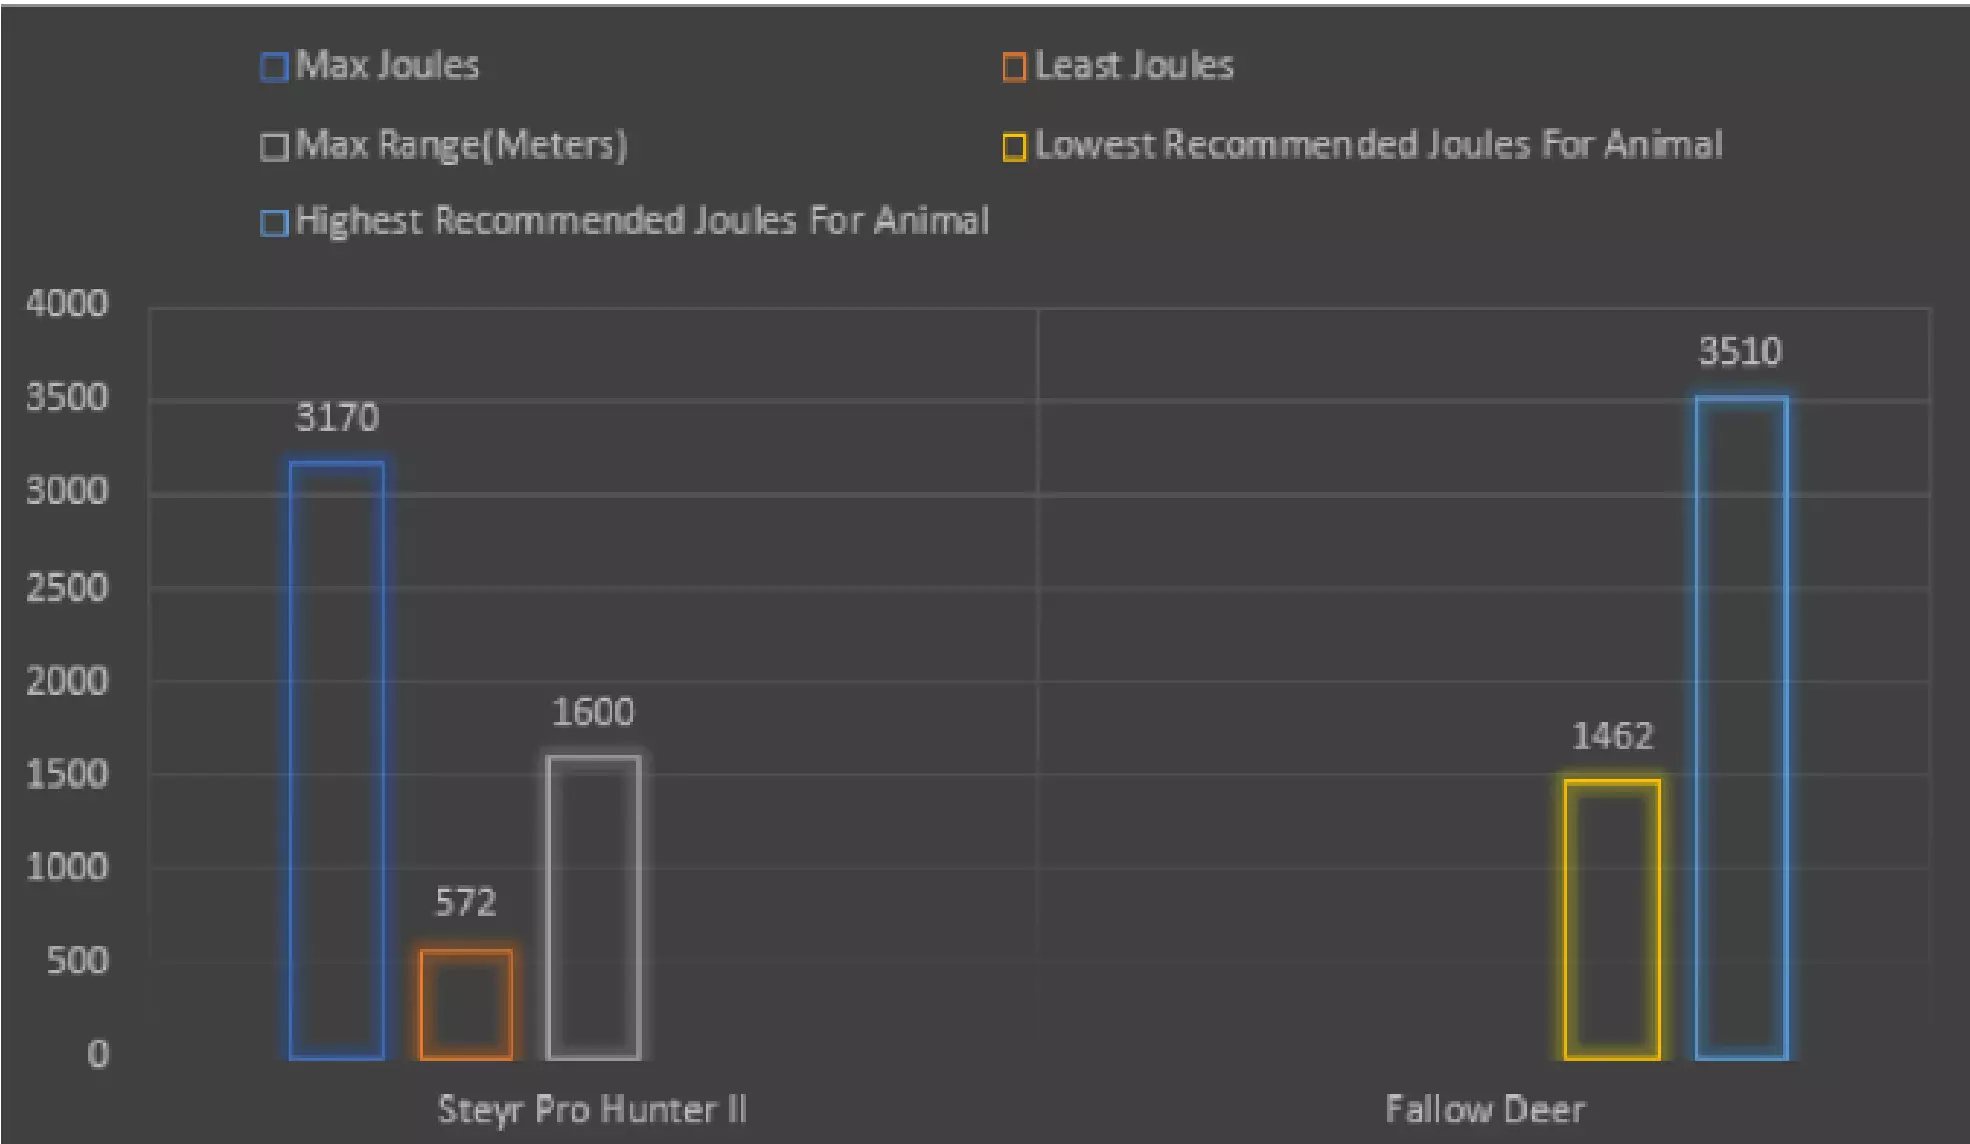Viewport: 1970px width, 1144px height.
Task: Click the orange 572 Least Joules bar
Action: click(466, 1004)
